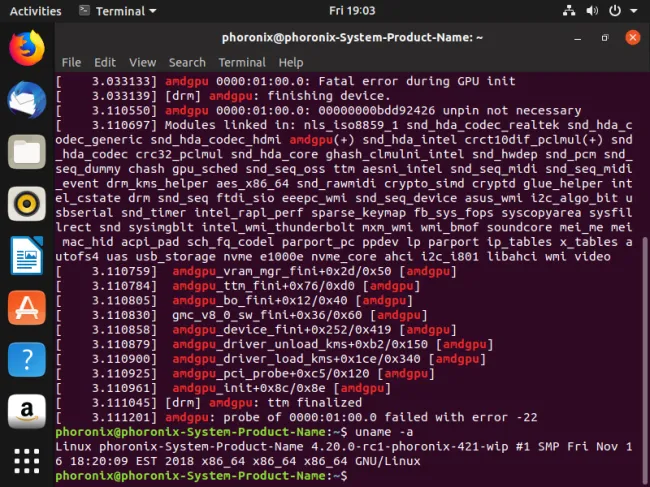Open the Help menu
The height and width of the screenshot is (487, 650).
pos(291,63)
